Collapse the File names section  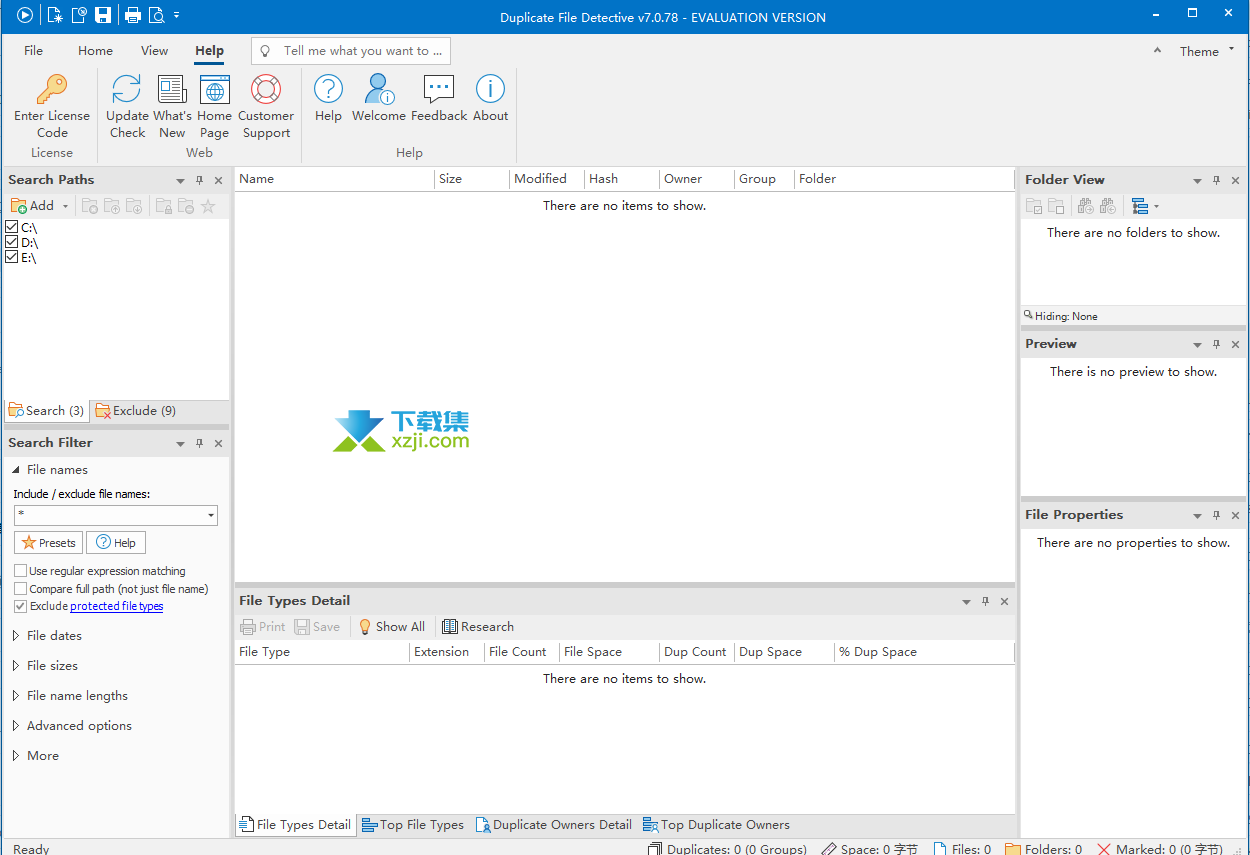click(16, 470)
